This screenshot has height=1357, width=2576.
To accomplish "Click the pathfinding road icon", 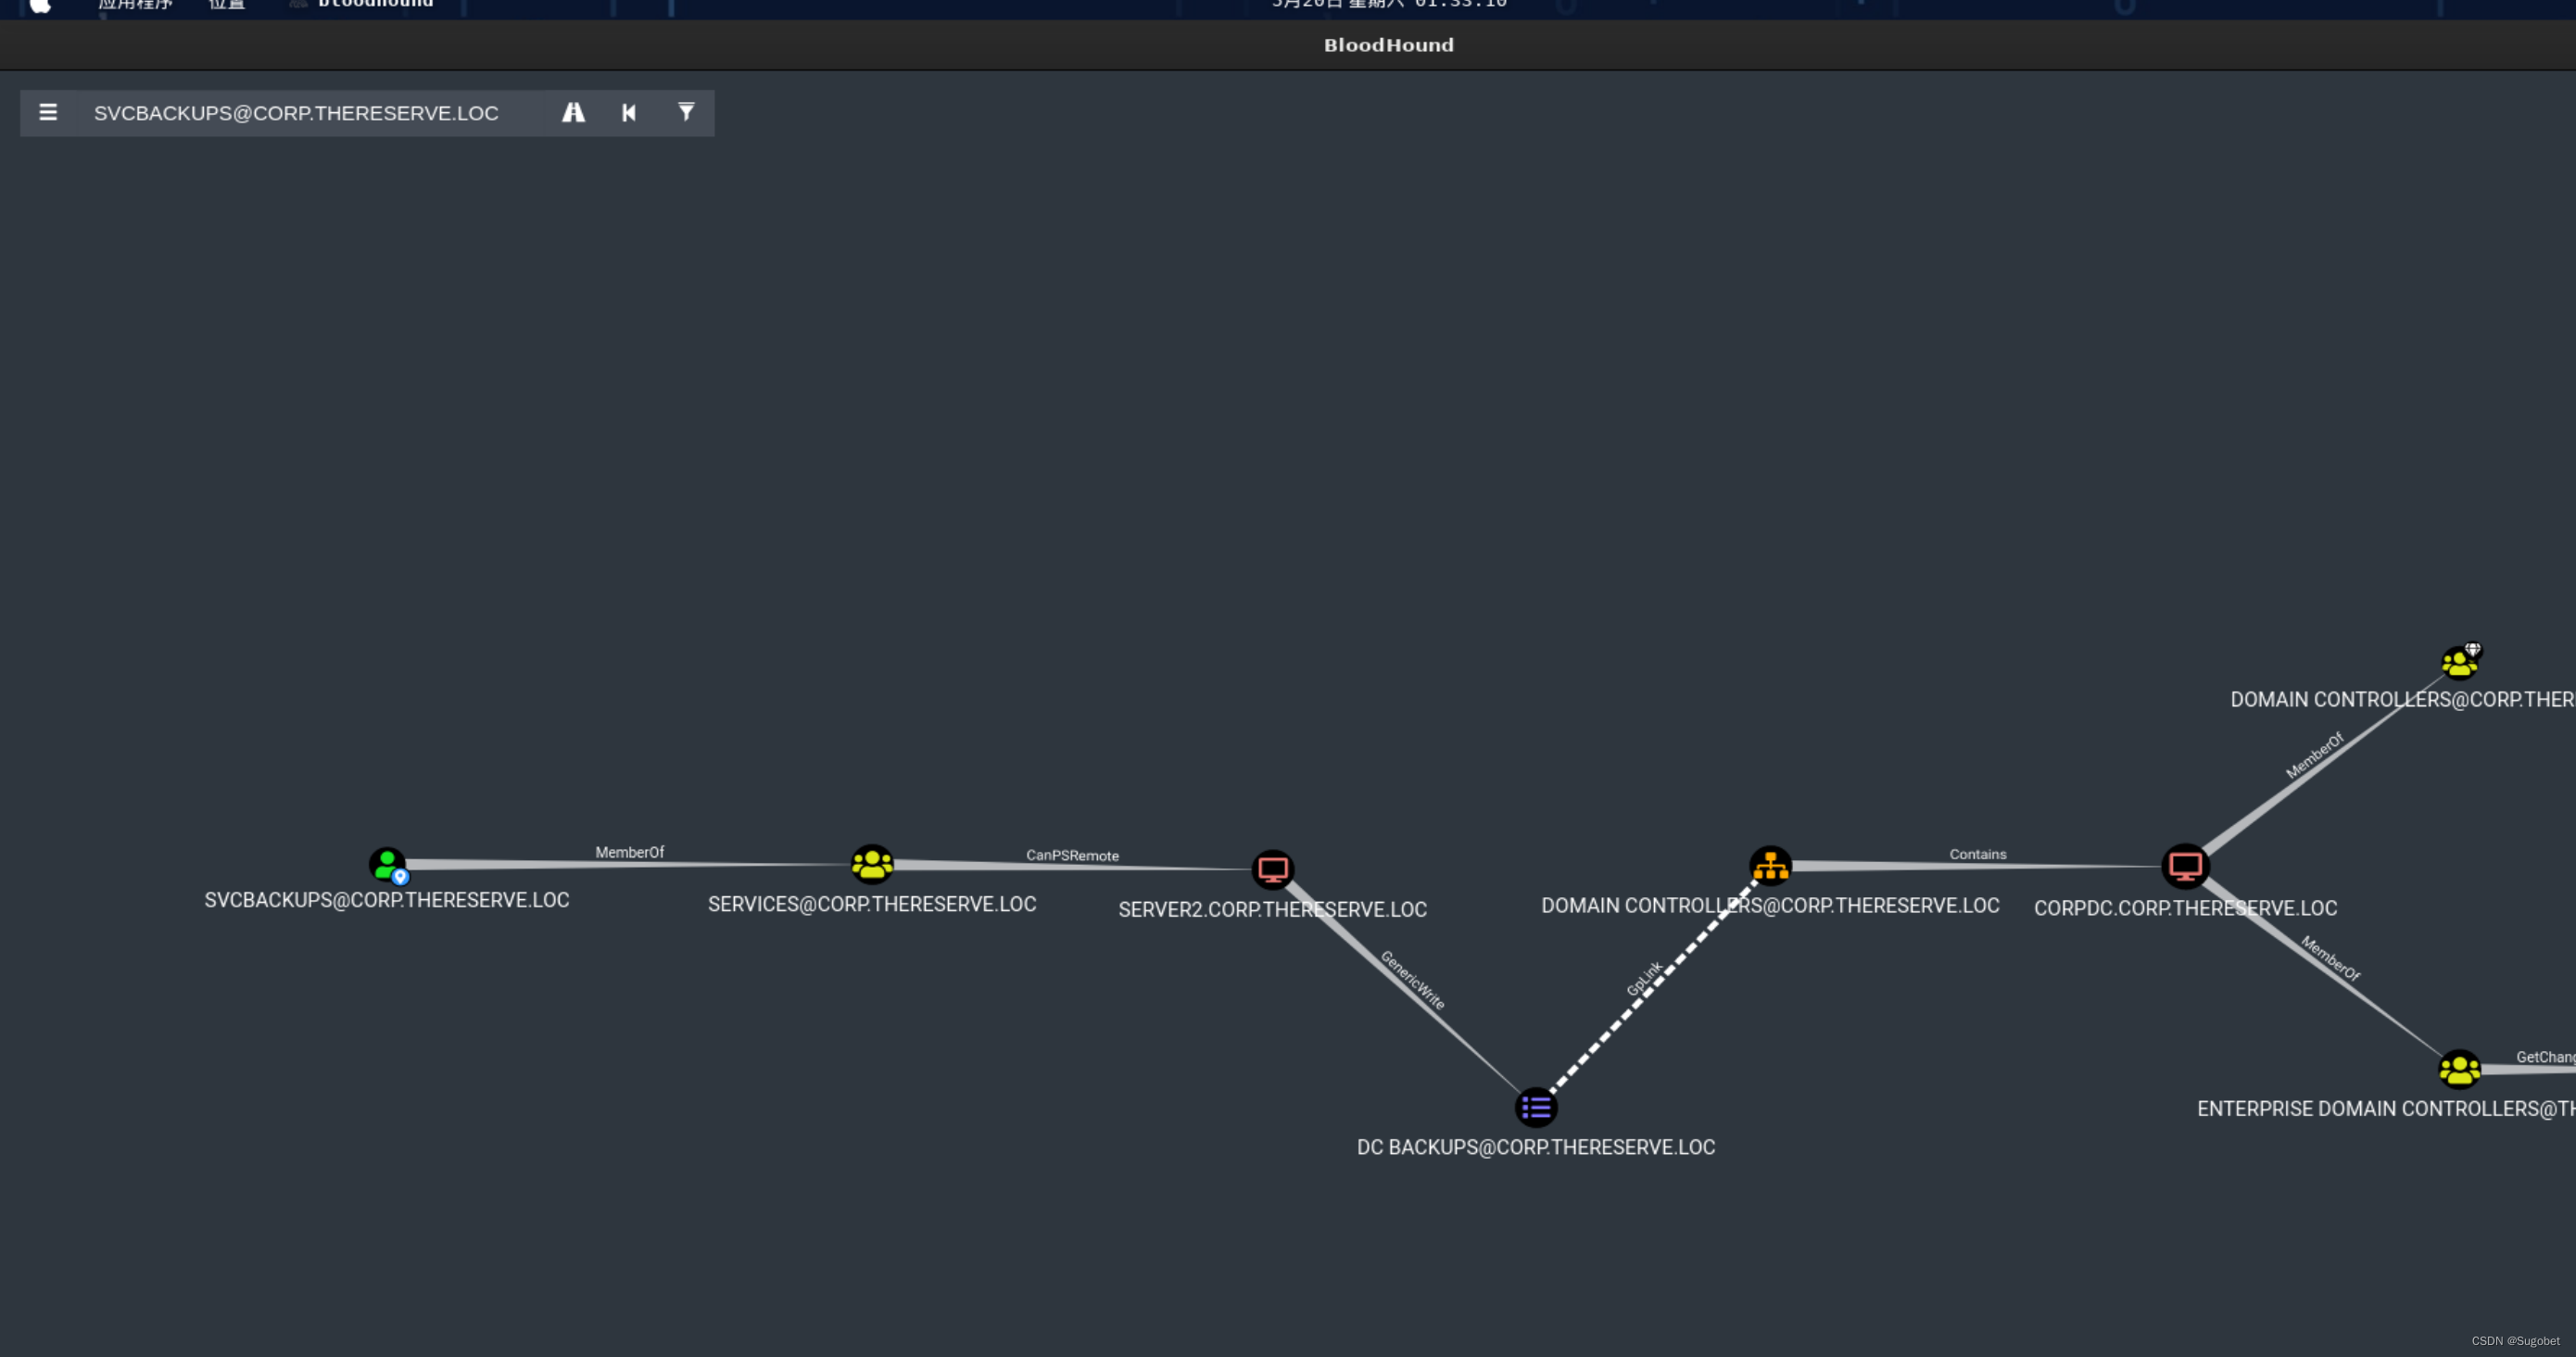I will (x=573, y=112).
